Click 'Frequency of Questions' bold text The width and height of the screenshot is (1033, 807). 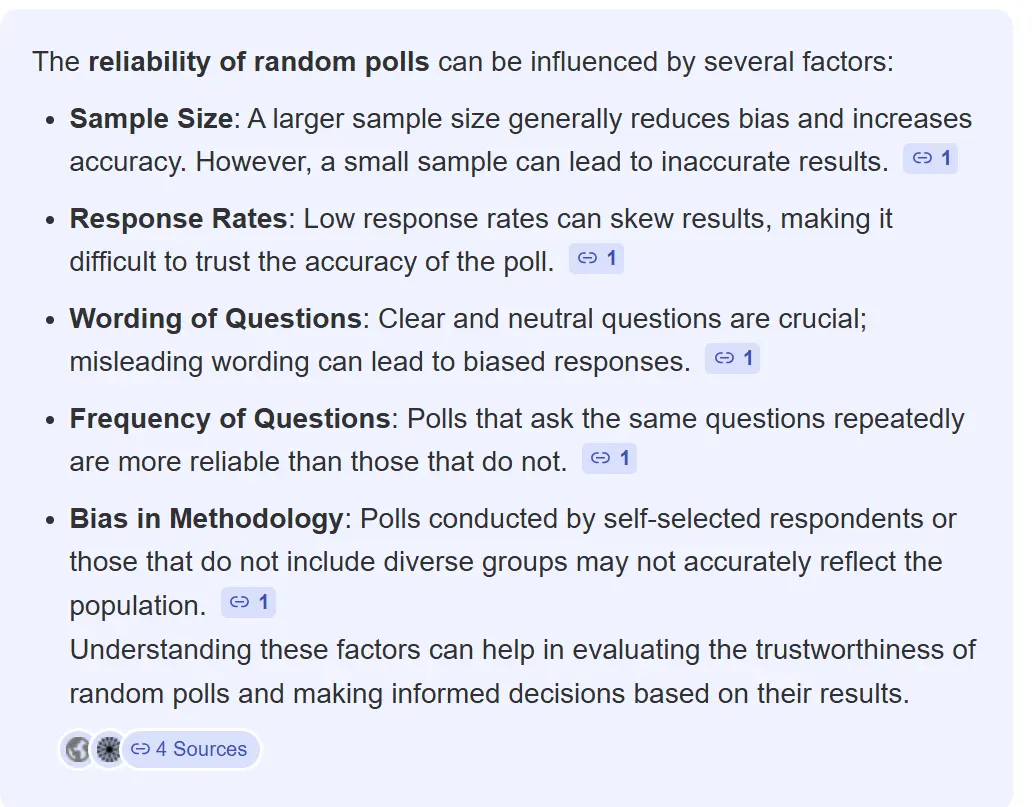(x=229, y=418)
